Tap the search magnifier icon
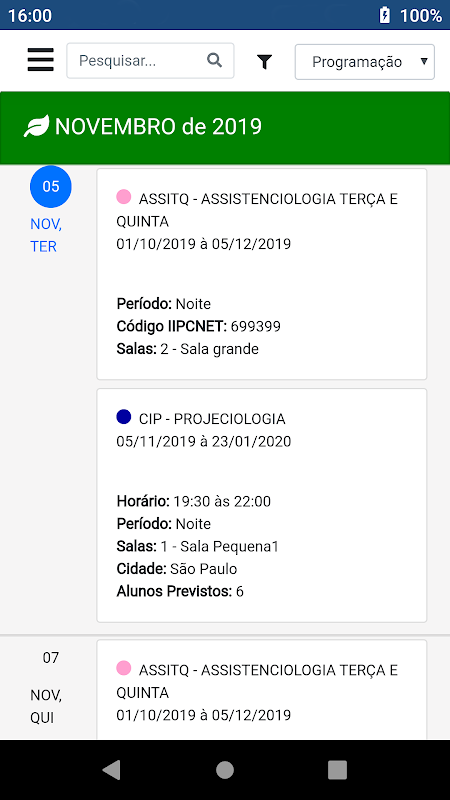This screenshot has height=800, width=450. click(215, 60)
